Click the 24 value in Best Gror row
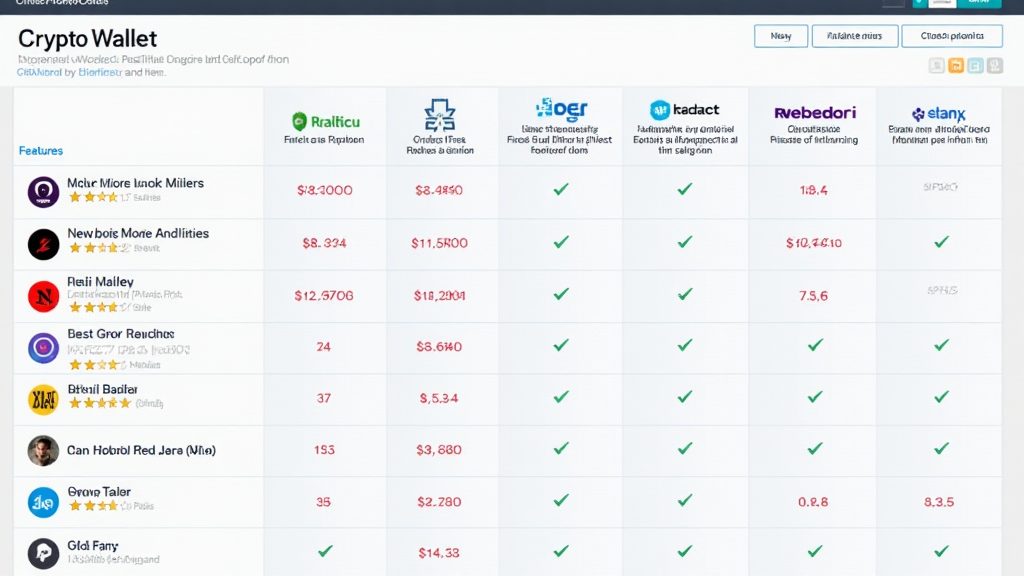Image resolution: width=1024 pixels, height=576 pixels. (323, 347)
